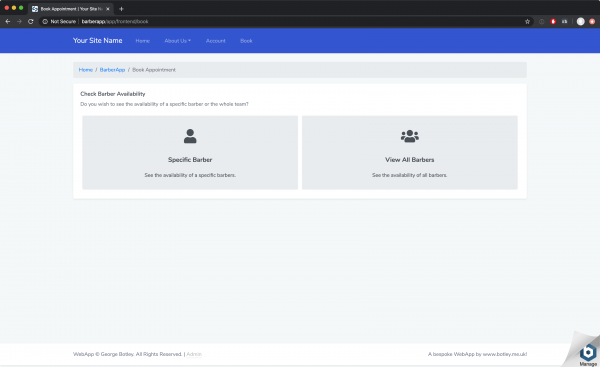Go to Home in the navbar

[x=142, y=41]
